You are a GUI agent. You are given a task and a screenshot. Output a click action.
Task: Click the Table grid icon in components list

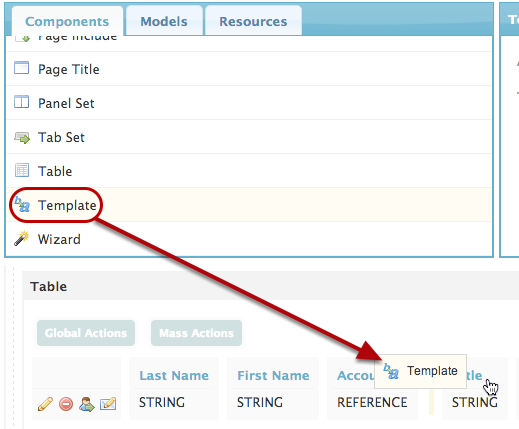click(22, 170)
